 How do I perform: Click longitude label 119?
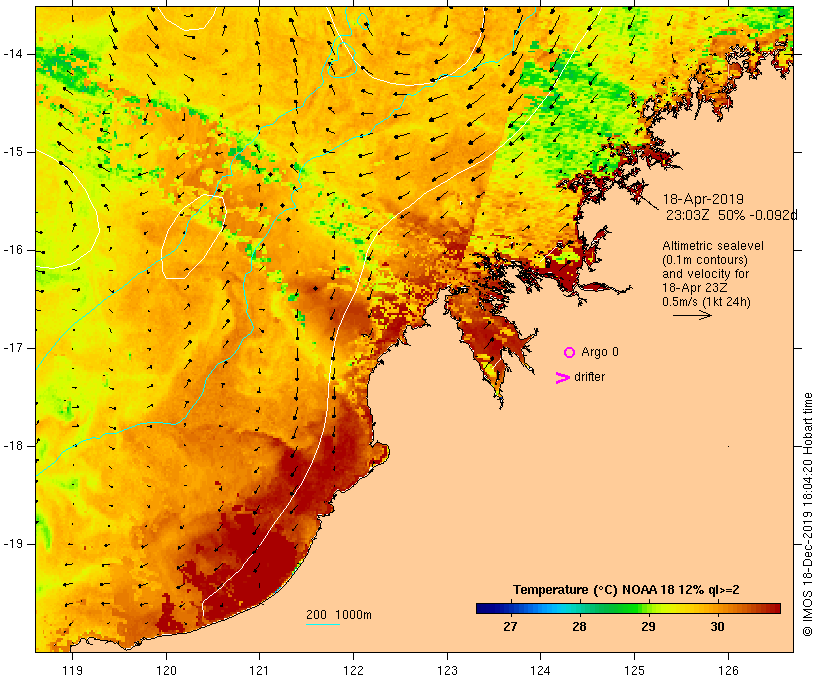[72, 670]
